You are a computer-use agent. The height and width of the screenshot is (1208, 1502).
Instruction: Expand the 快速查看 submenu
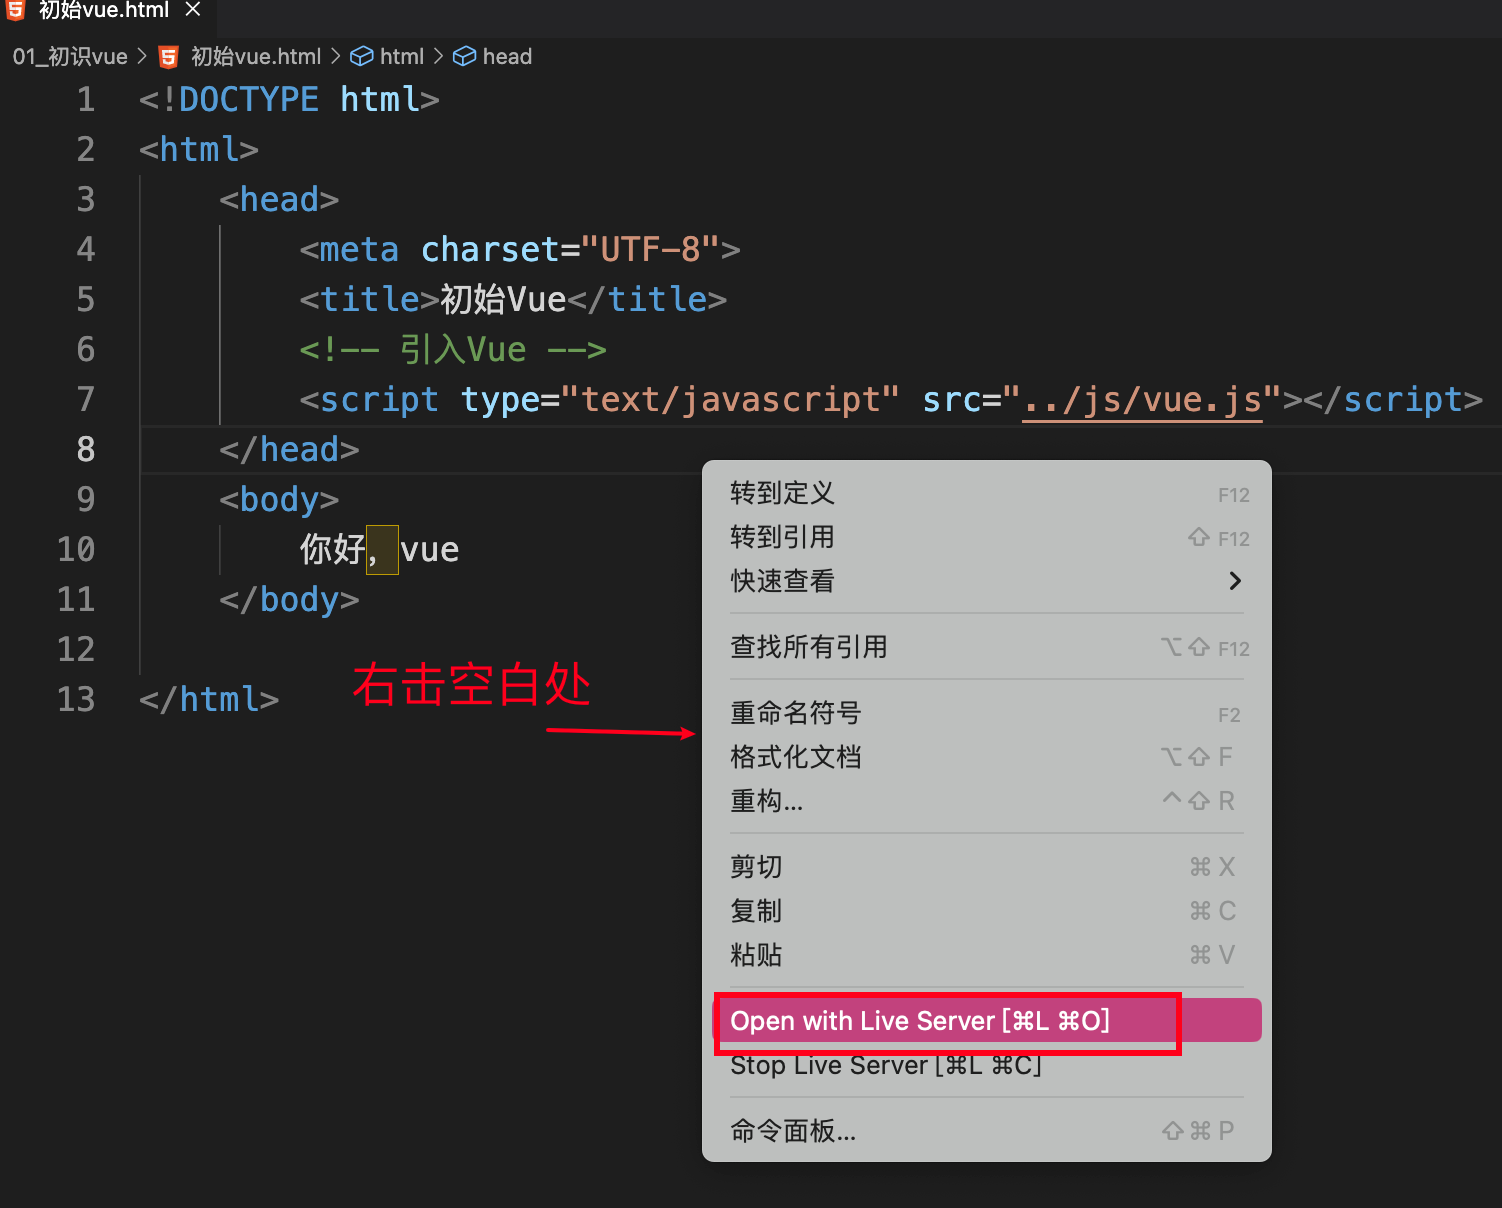click(x=986, y=581)
